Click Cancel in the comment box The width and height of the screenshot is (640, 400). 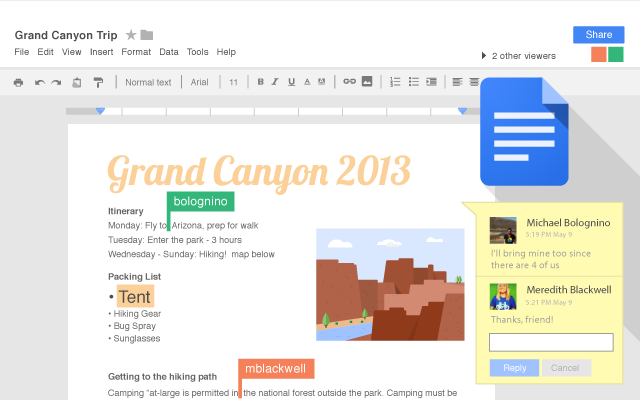pyautogui.click(x=565, y=368)
